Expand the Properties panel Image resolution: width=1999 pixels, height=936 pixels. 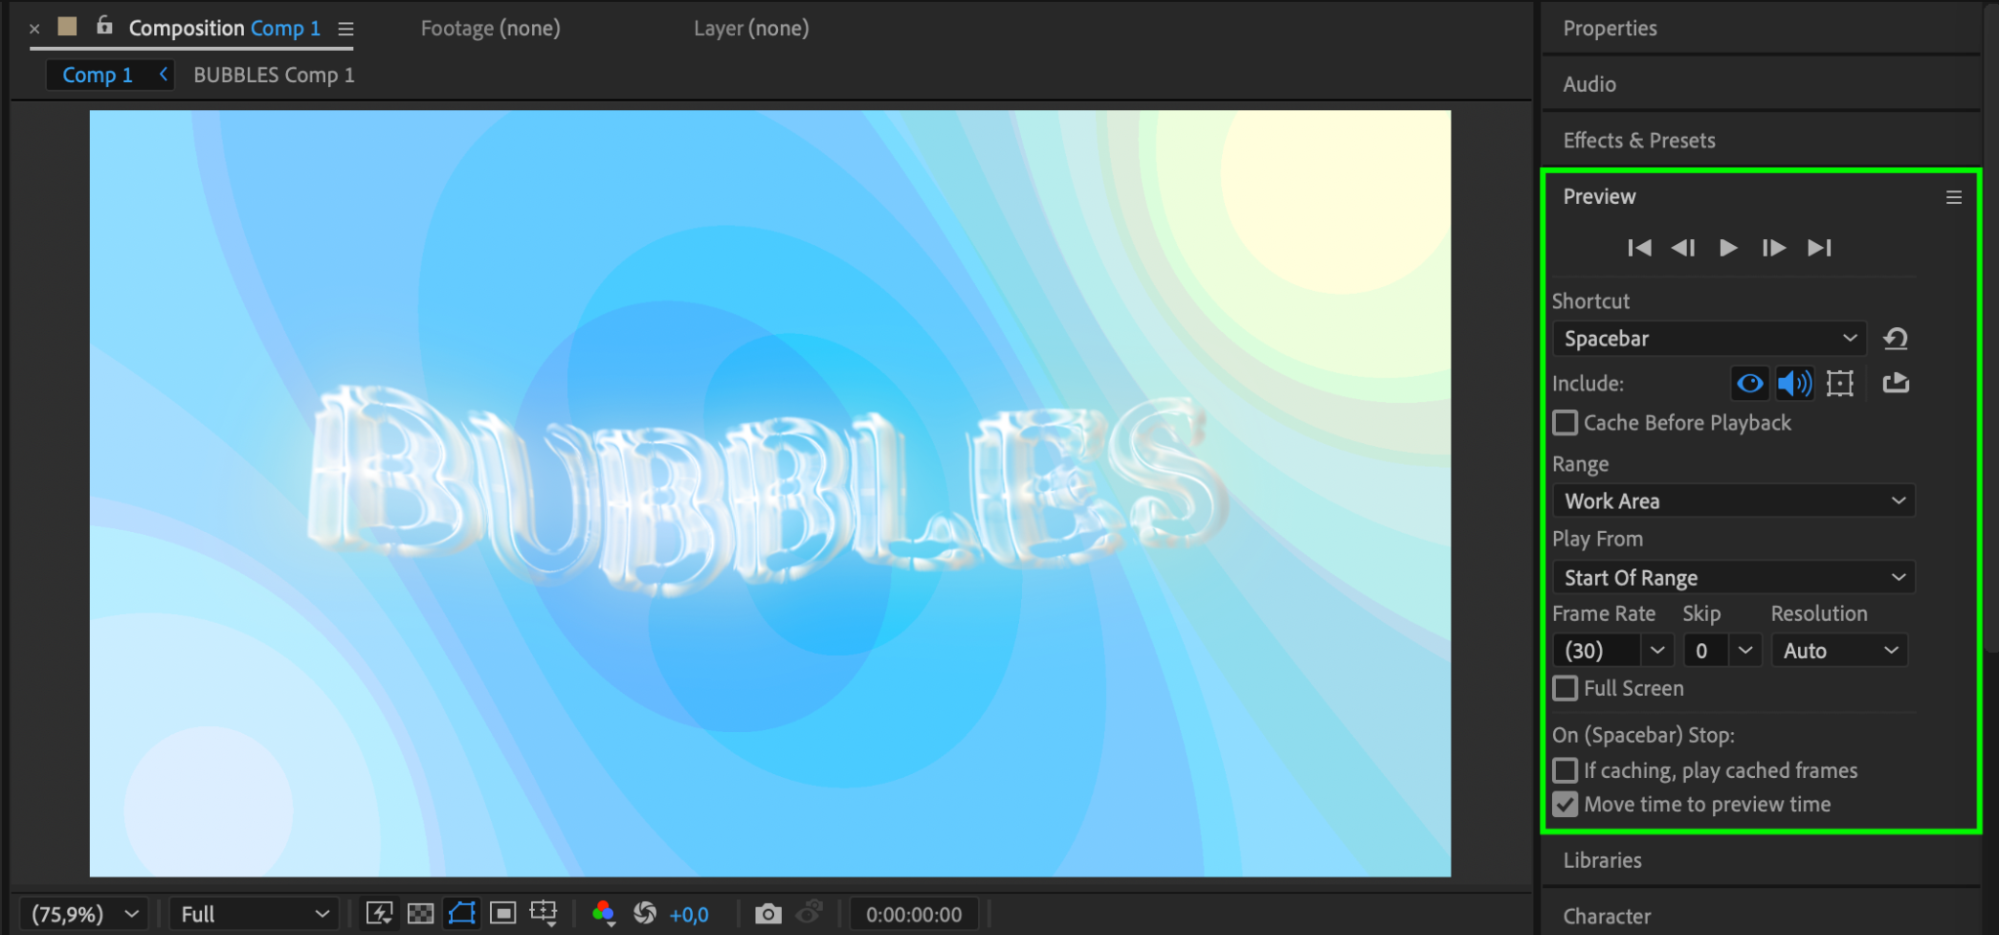click(x=1610, y=29)
